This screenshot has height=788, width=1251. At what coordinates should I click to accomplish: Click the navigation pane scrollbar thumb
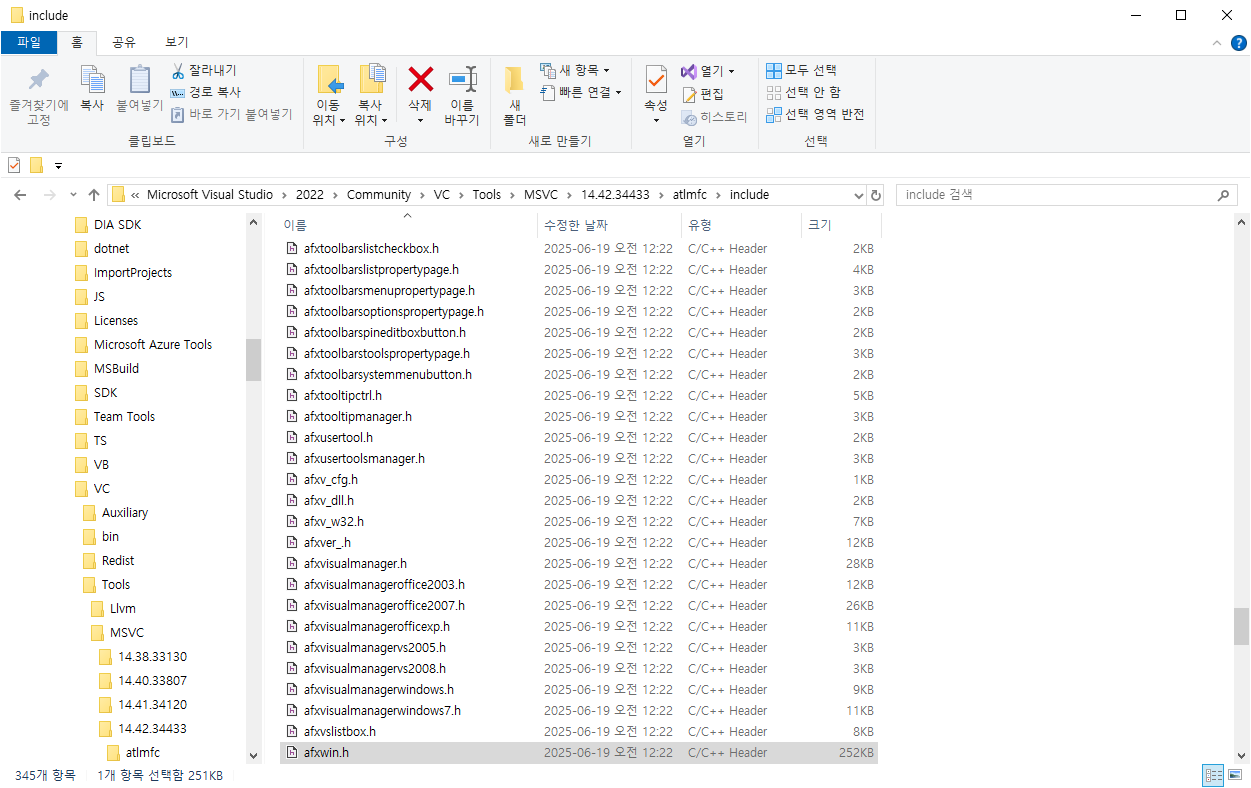(253, 360)
